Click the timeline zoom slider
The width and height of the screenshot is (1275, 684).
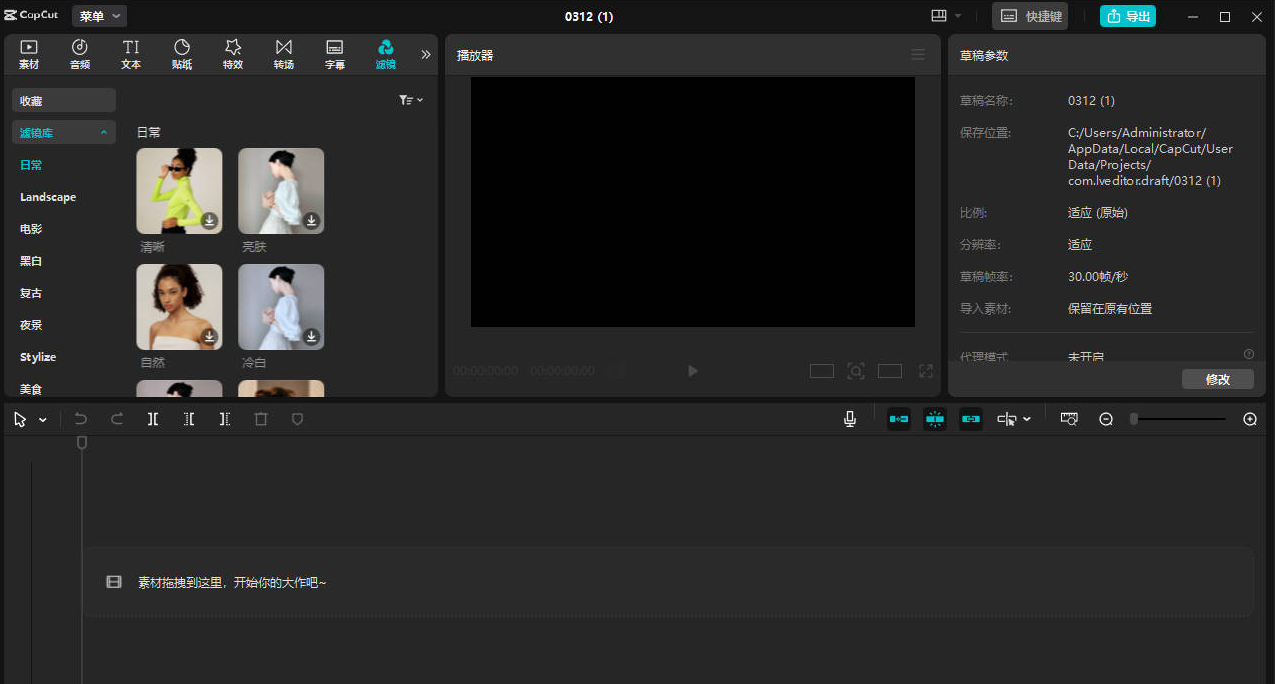point(1178,420)
